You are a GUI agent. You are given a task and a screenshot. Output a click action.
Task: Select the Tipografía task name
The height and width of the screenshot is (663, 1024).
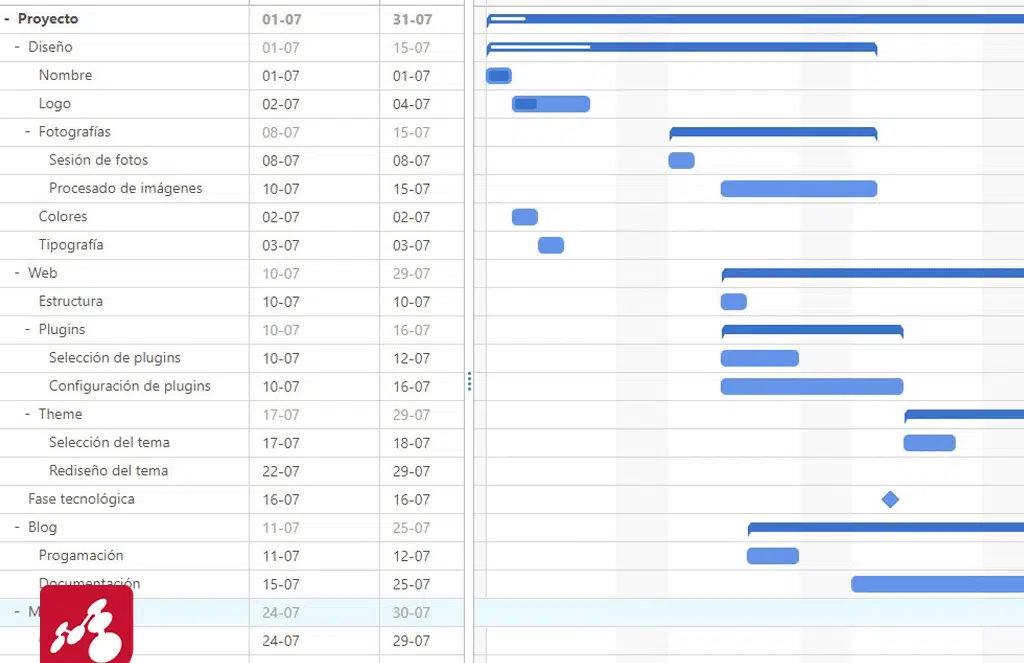click(71, 245)
